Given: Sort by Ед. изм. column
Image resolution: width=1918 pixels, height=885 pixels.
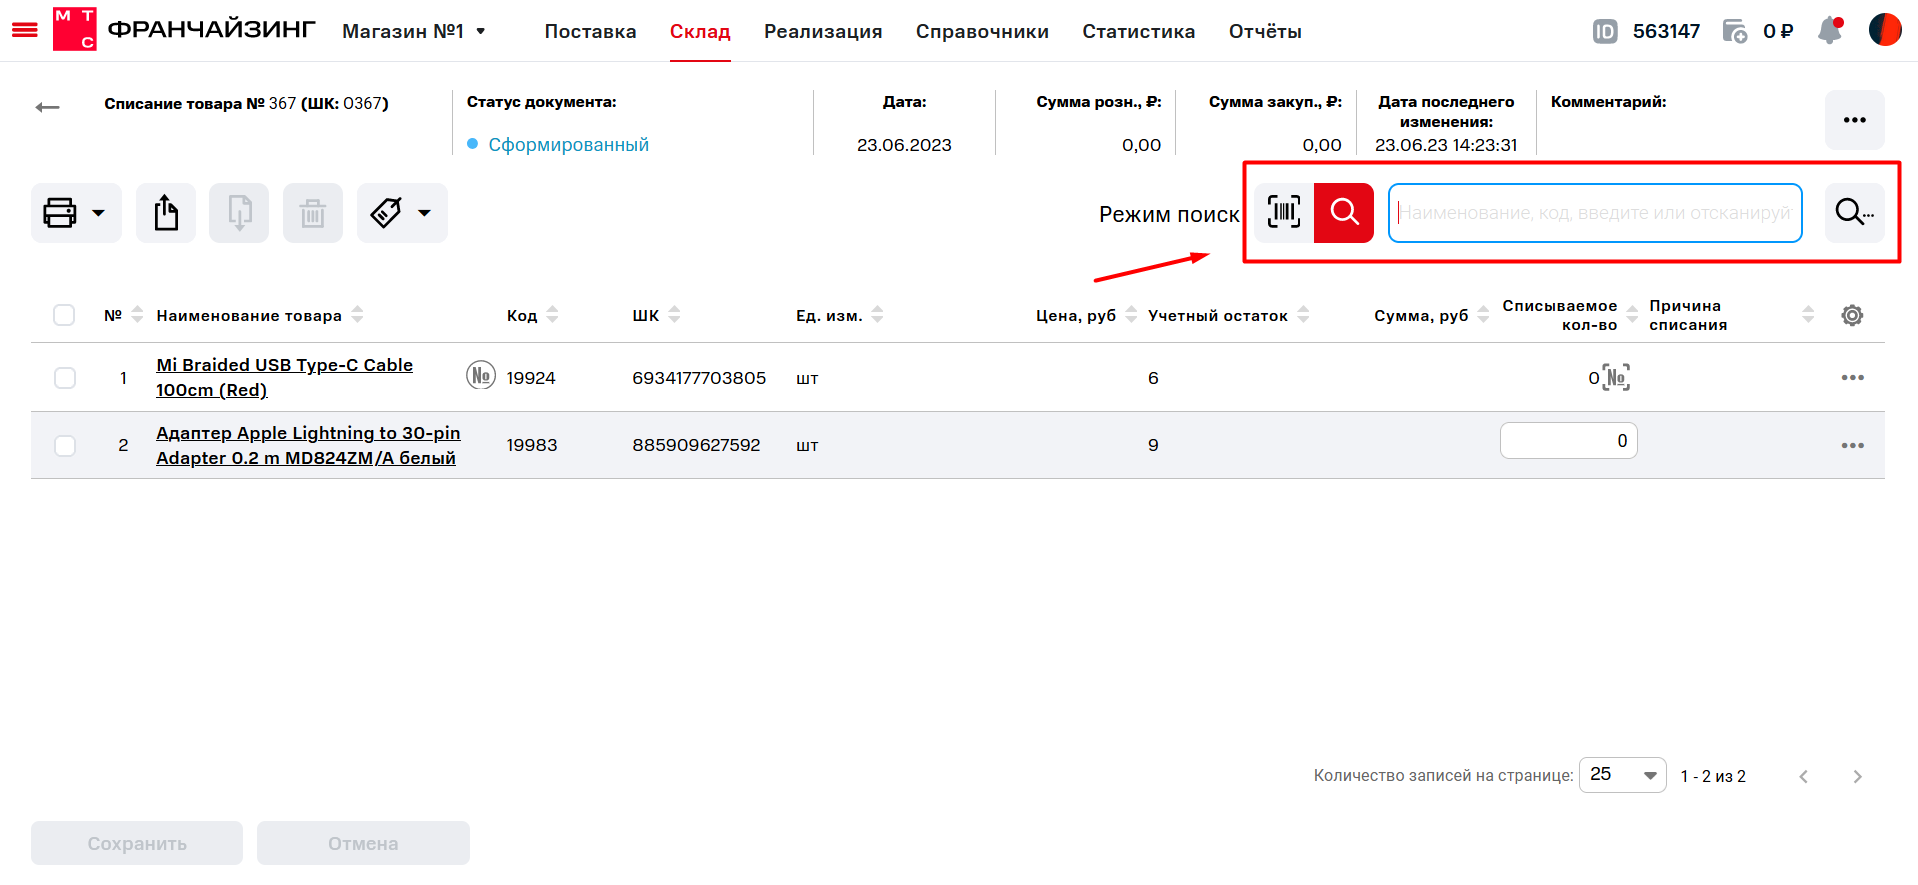Looking at the screenshot, I should pos(878,315).
